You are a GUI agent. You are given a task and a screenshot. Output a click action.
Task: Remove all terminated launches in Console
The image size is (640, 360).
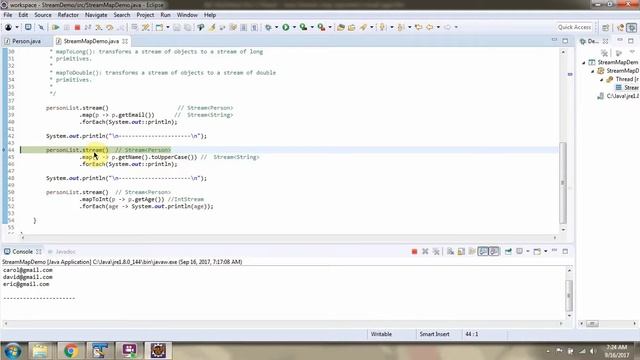click(x=436, y=251)
